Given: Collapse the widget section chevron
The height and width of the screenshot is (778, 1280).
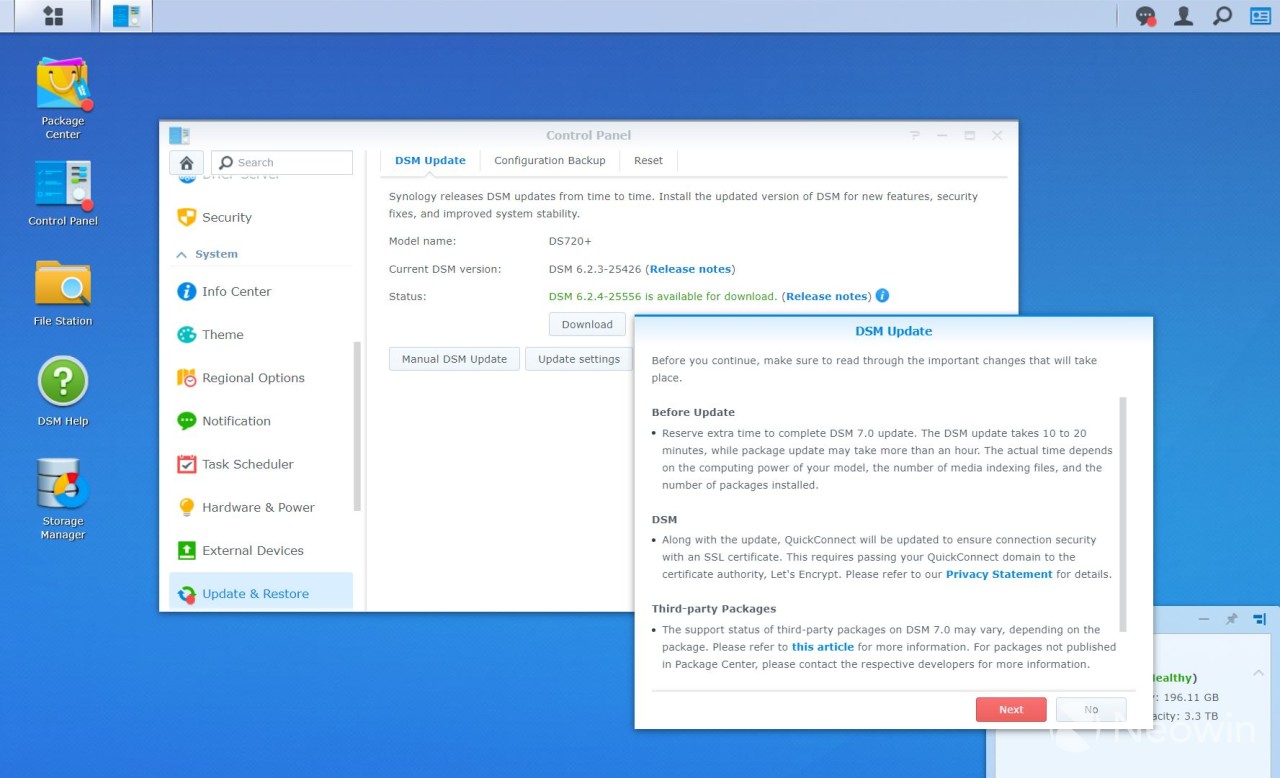Looking at the screenshot, I should [1259, 673].
